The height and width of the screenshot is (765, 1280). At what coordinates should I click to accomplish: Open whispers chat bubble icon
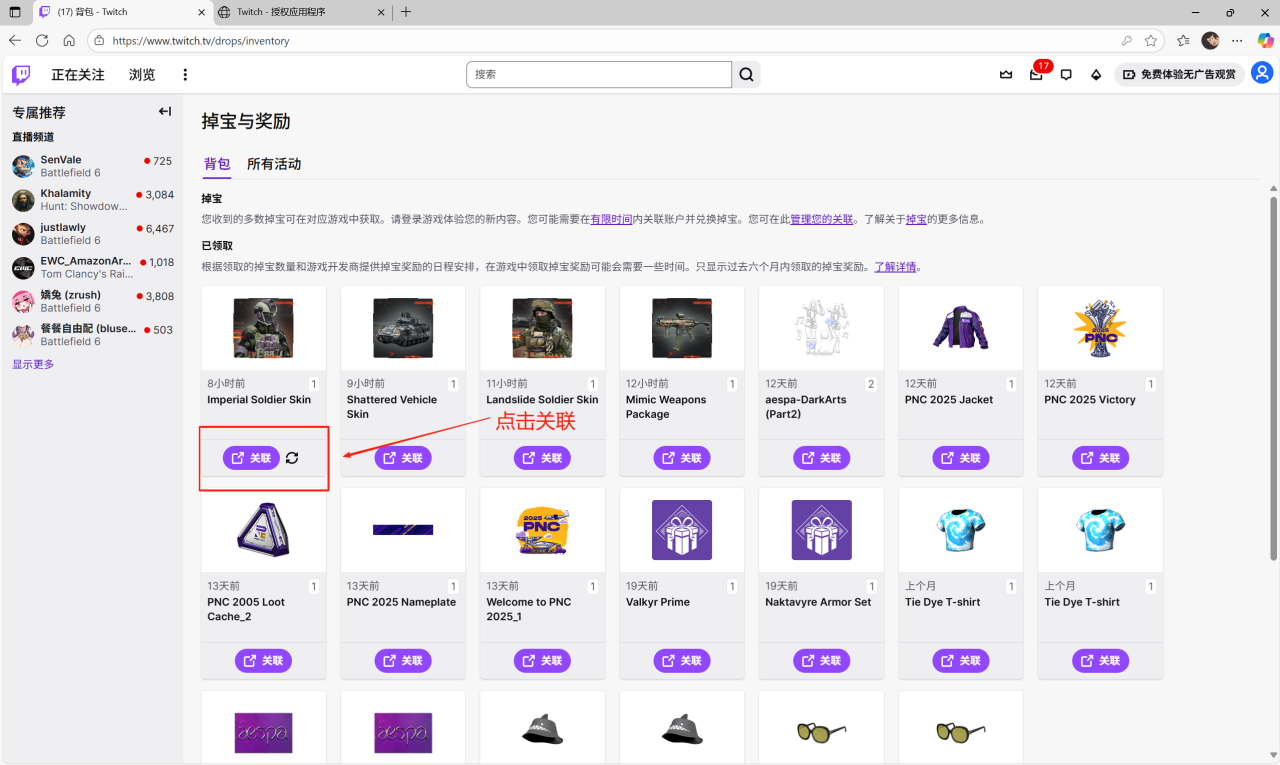[1066, 75]
